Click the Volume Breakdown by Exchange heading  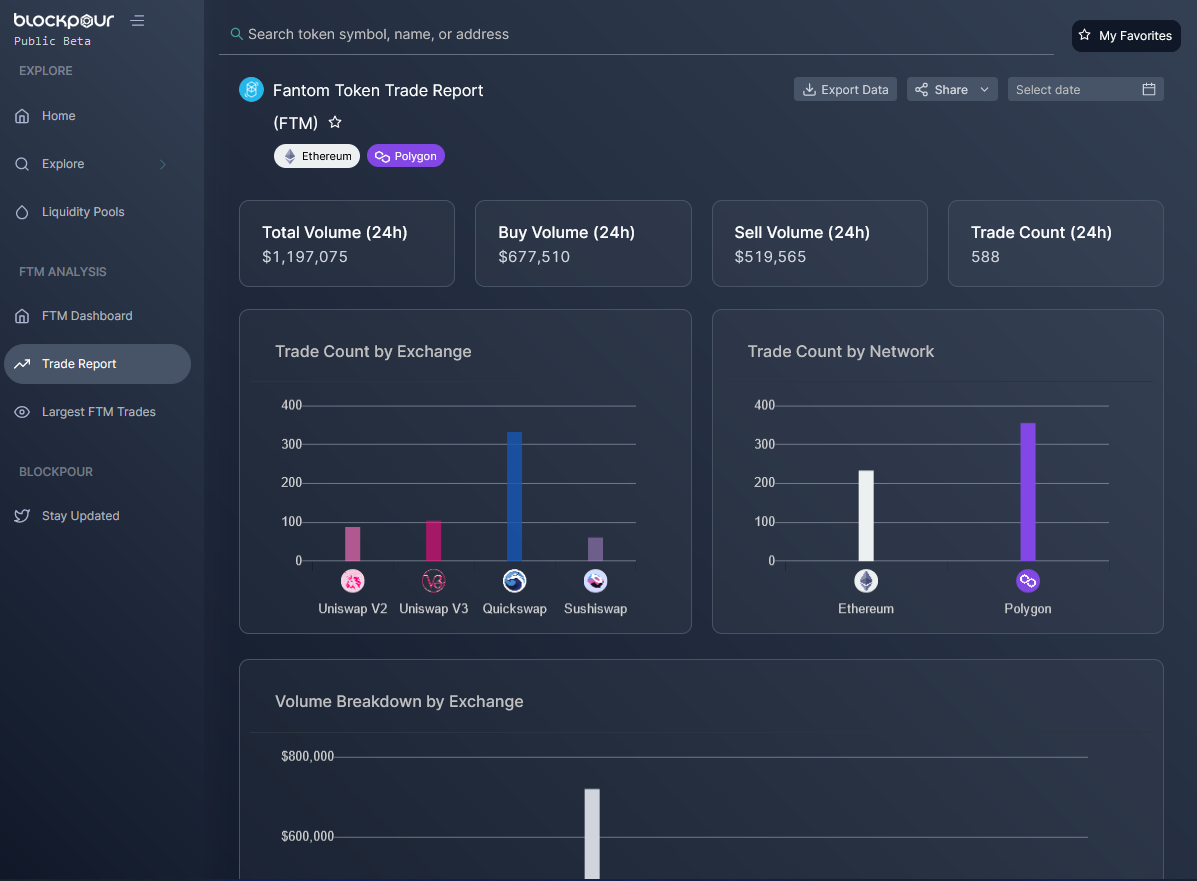click(x=399, y=702)
